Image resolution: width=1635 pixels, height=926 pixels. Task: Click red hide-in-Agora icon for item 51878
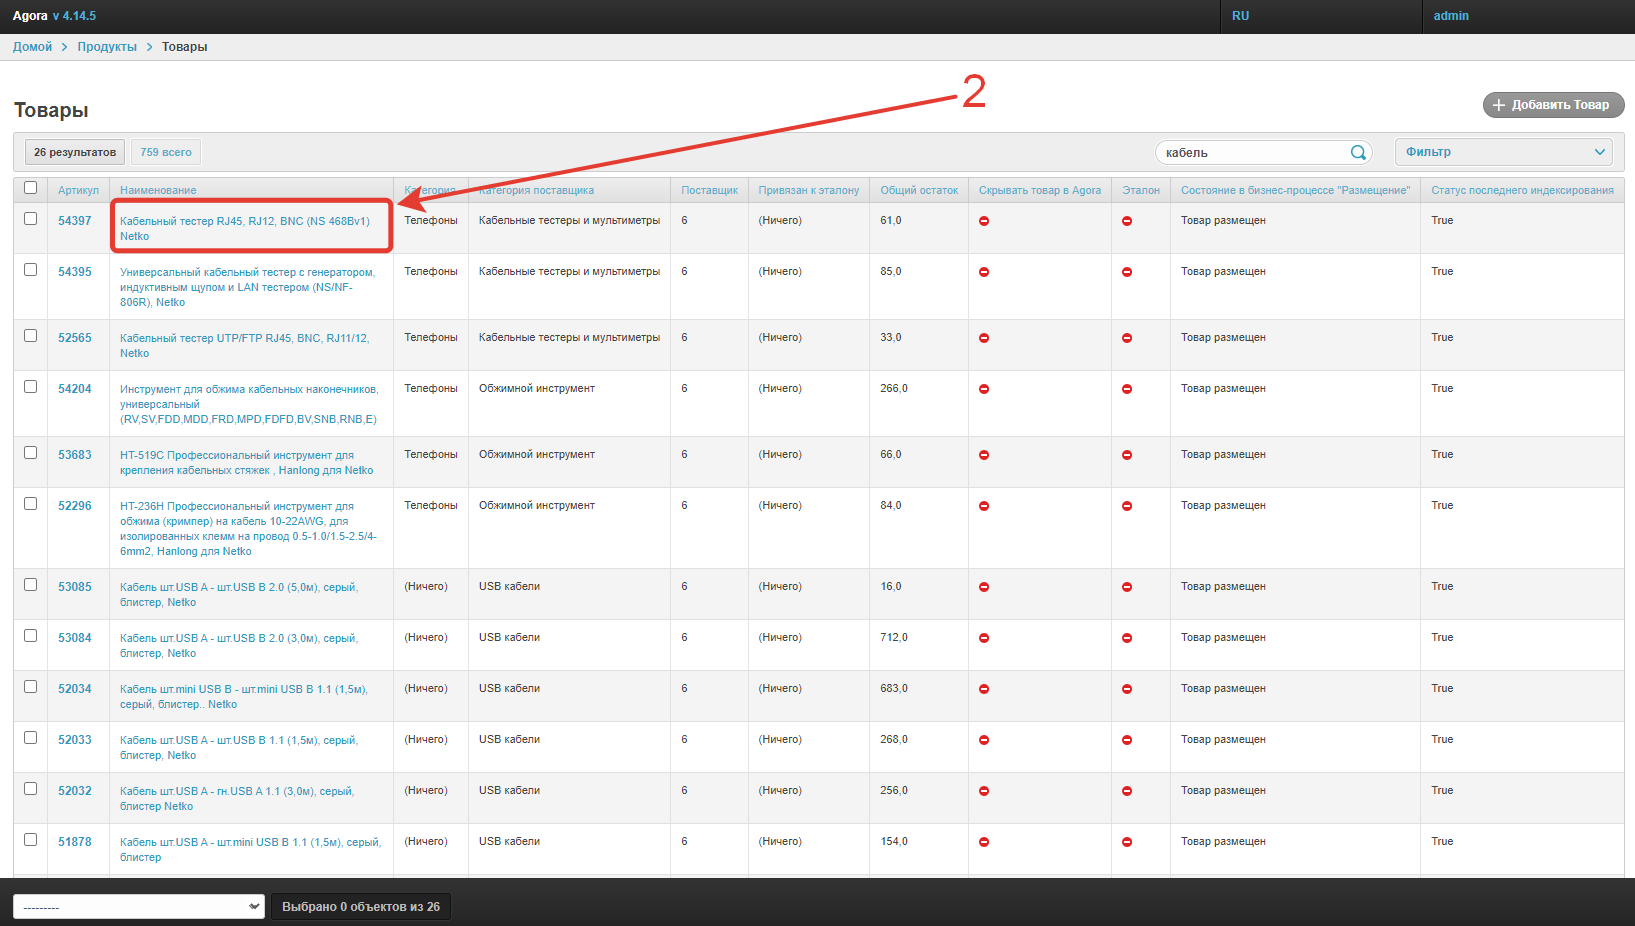[x=984, y=842]
